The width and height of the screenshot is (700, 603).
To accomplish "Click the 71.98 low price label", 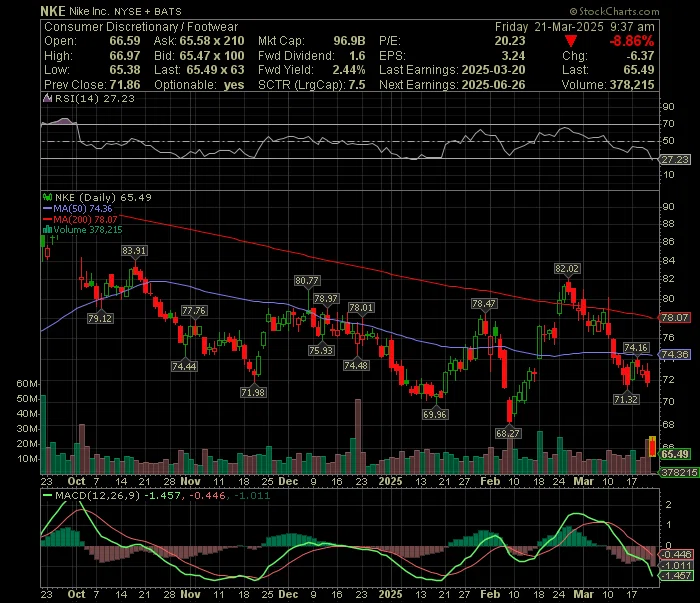I will [253, 393].
